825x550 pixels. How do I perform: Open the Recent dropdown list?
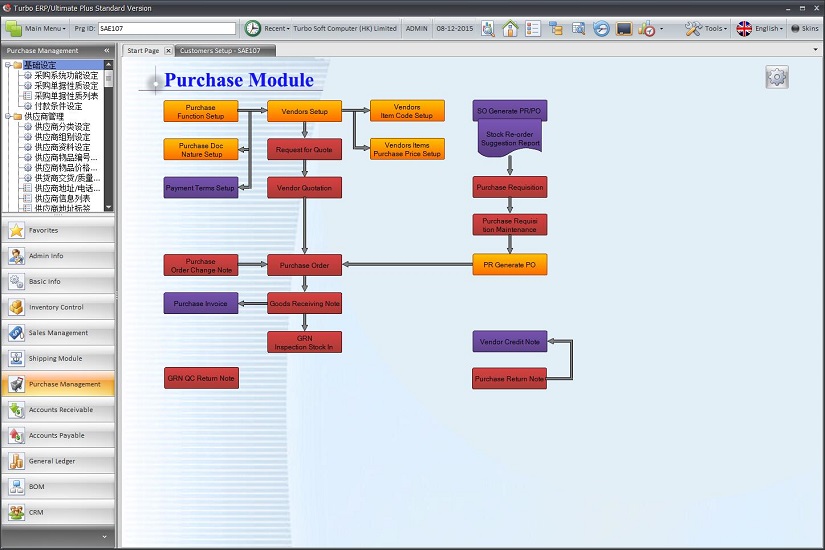tap(277, 28)
